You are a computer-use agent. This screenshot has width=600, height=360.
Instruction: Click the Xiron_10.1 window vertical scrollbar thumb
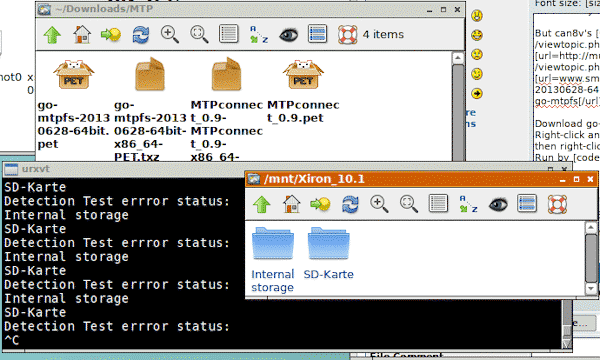tap(591, 258)
